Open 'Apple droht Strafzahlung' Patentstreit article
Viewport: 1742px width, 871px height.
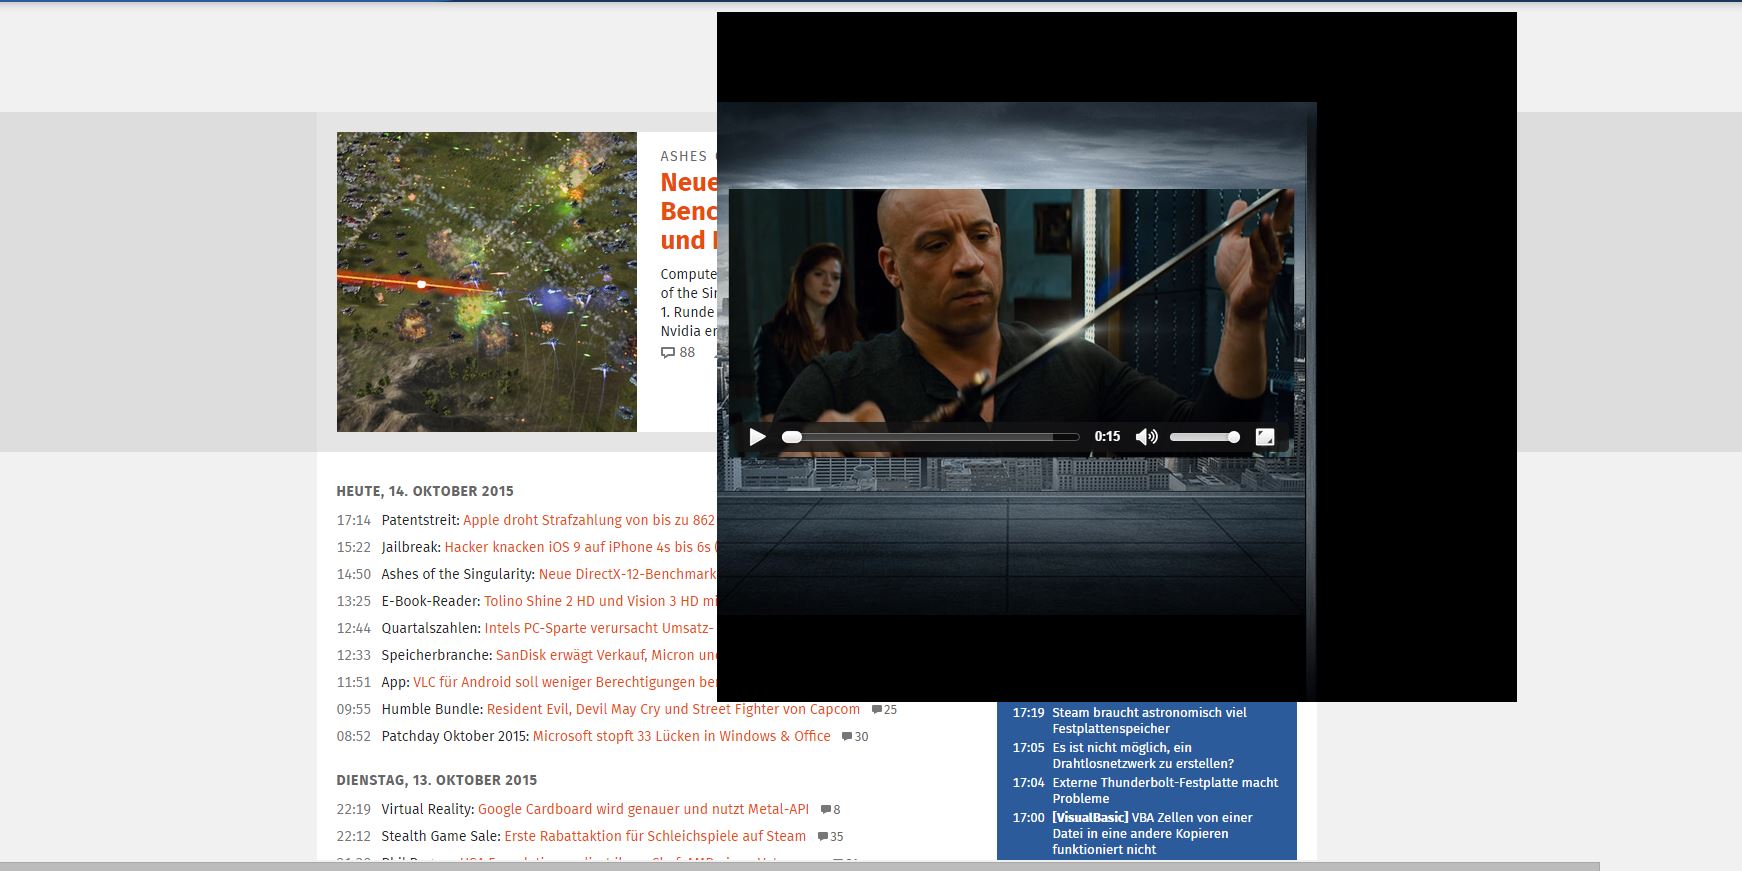589,520
